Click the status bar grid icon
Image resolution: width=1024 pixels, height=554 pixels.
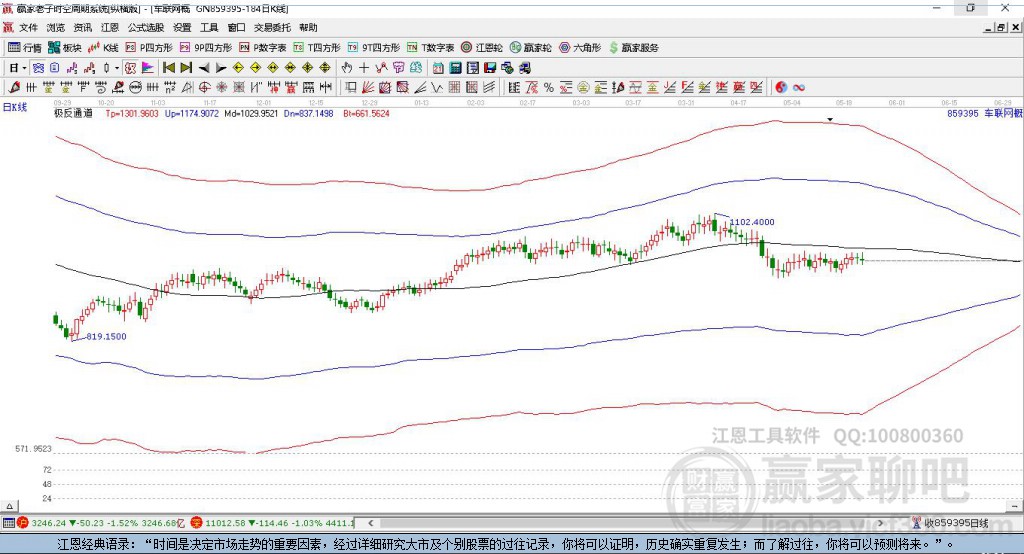(x=8, y=523)
